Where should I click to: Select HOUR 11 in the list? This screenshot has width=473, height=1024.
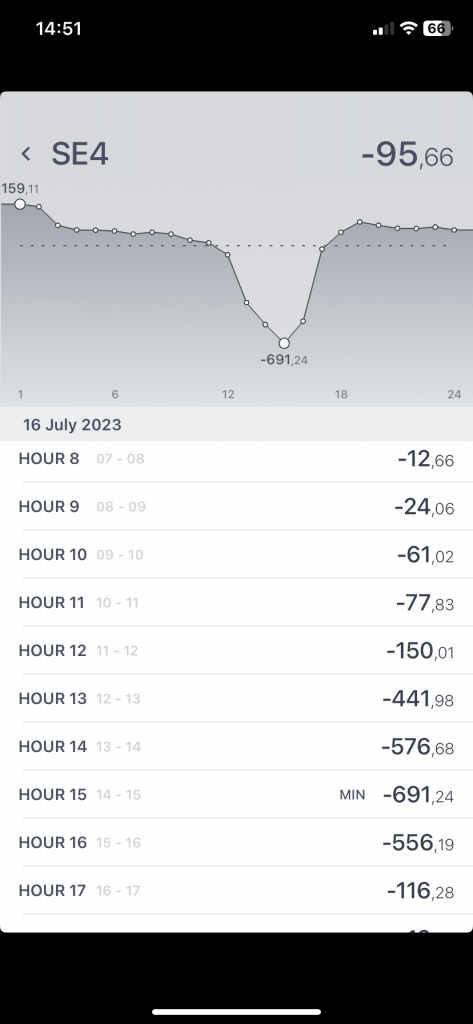click(236, 603)
